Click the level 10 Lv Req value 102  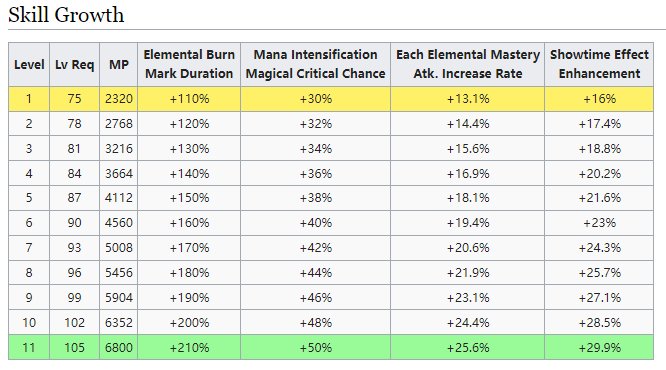(74, 322)
